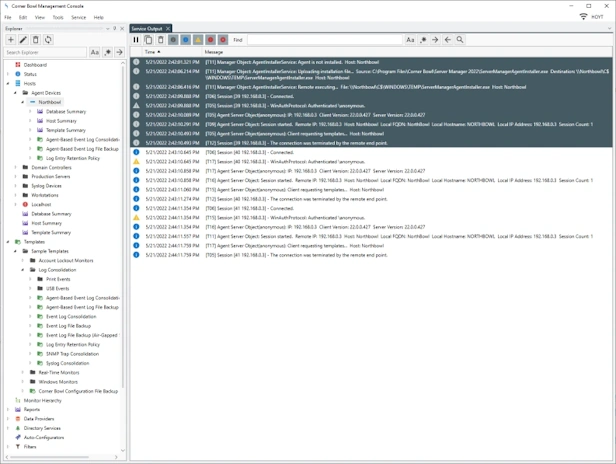Refresh the Explorer tree
Viewport: 616px width, 464px height.
48,40
